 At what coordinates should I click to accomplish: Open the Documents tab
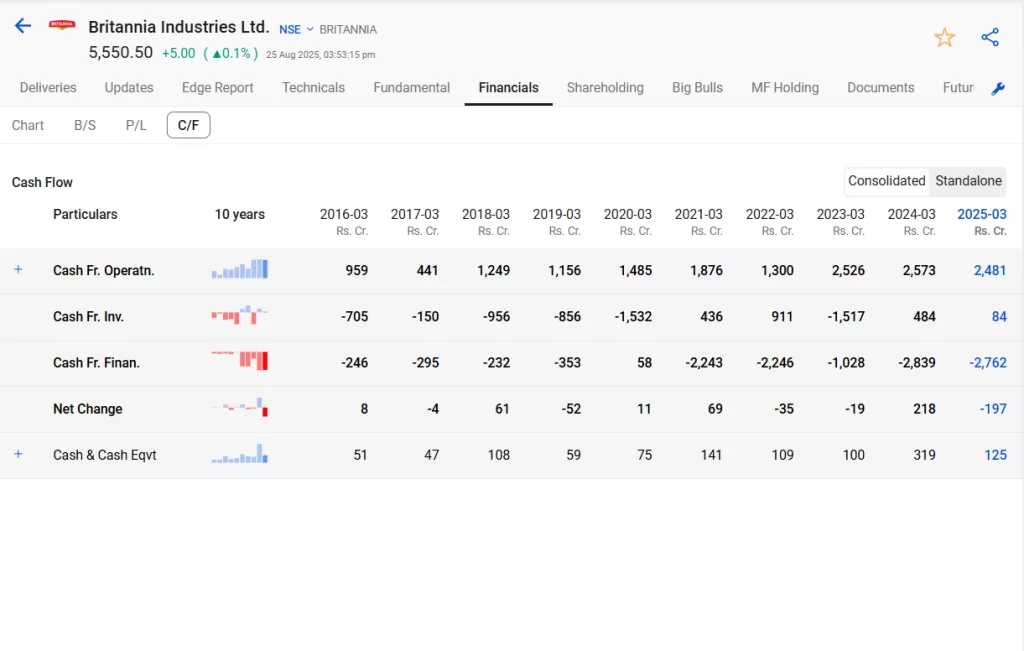click(x=880, y=87)
